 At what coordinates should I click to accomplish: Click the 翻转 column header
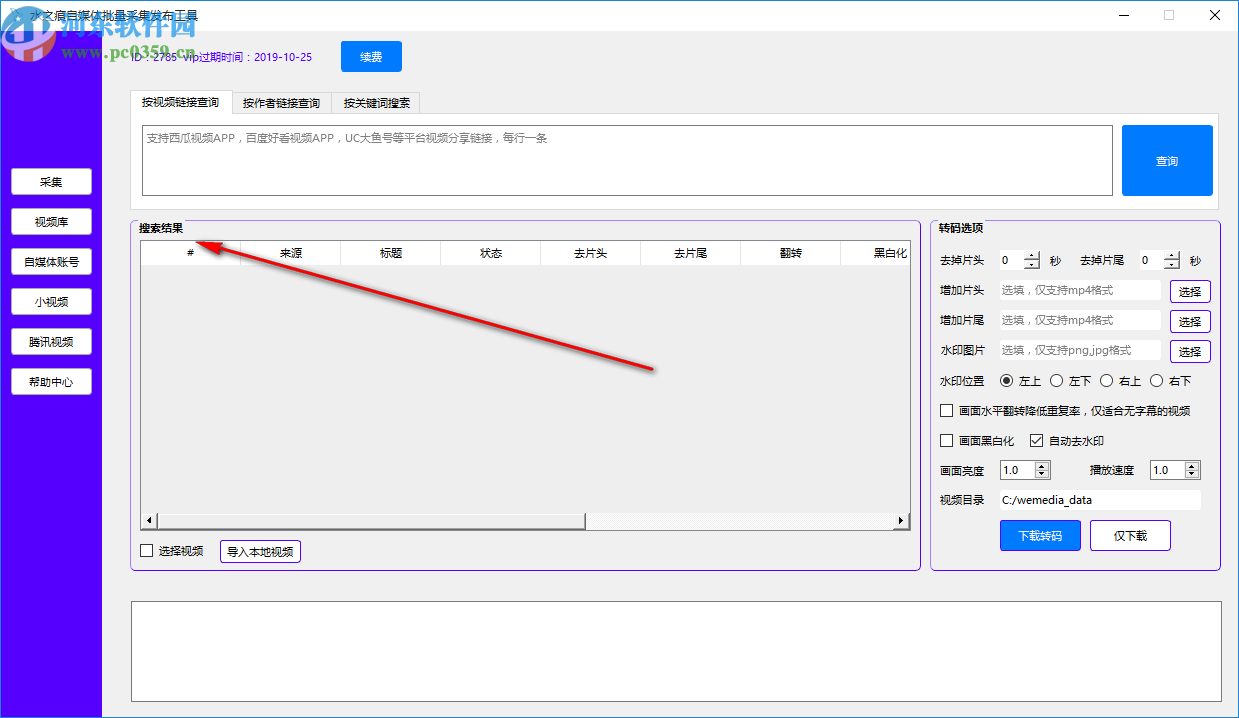[791, 253]
